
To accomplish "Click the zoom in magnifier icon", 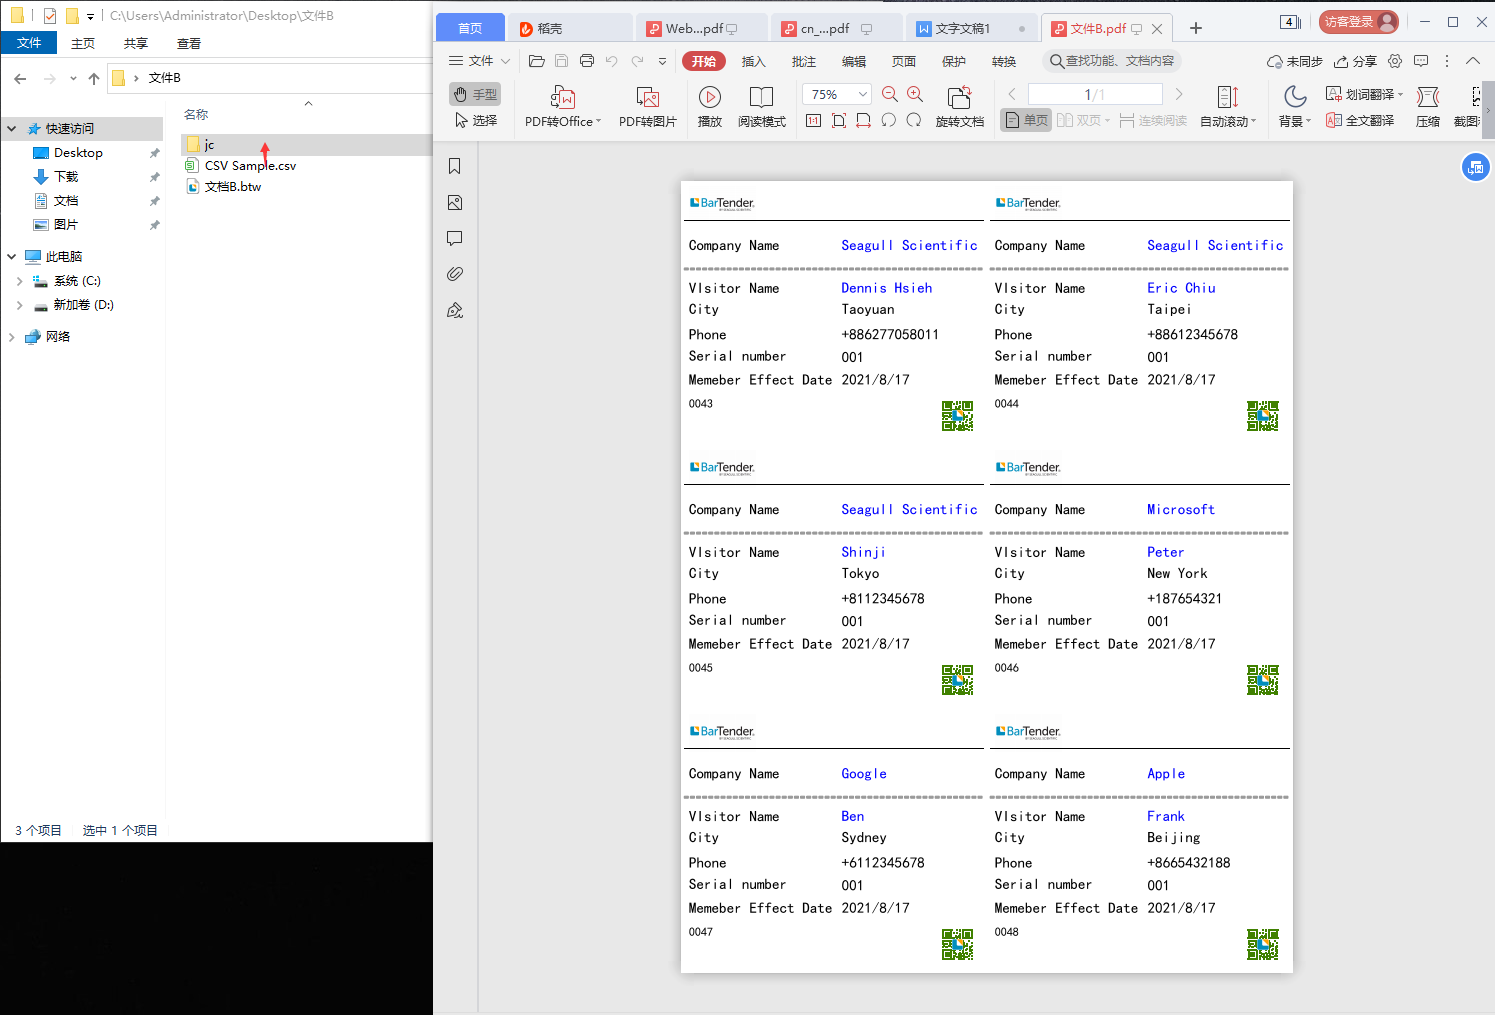I will [915, 94].
